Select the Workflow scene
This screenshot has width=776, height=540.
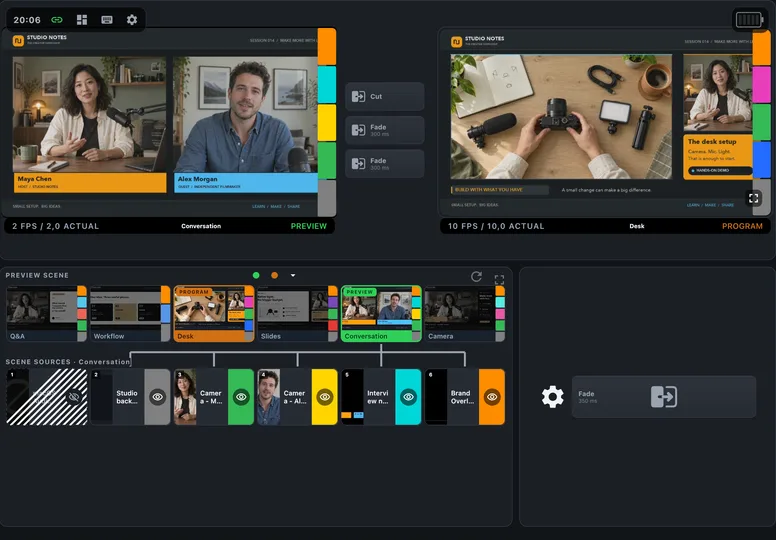pyautogui.click(x=130, y=314)
